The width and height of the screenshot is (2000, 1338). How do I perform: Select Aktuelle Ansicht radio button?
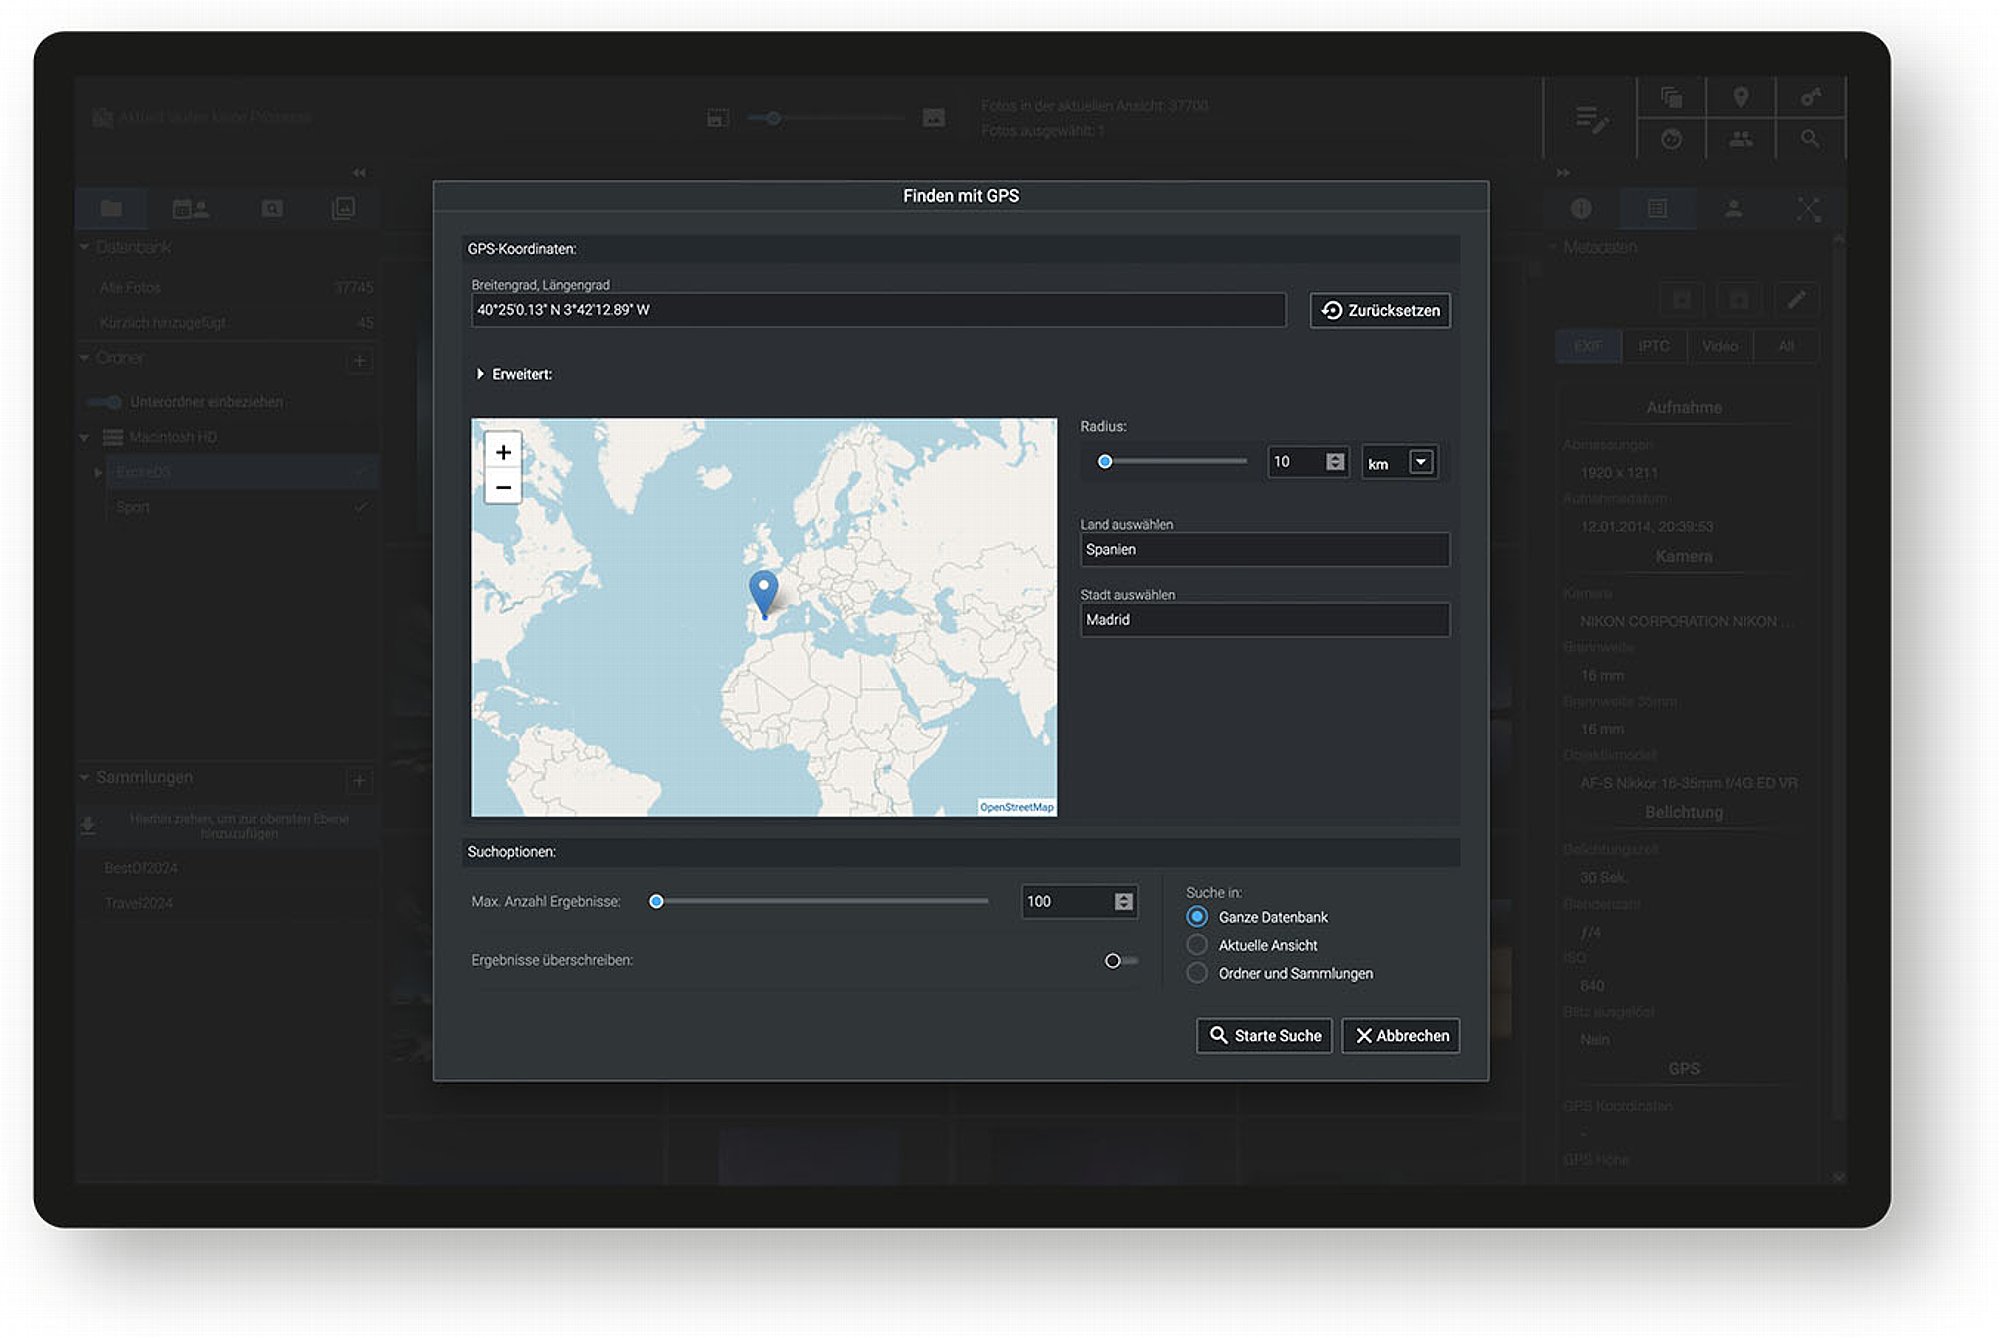1197,944
